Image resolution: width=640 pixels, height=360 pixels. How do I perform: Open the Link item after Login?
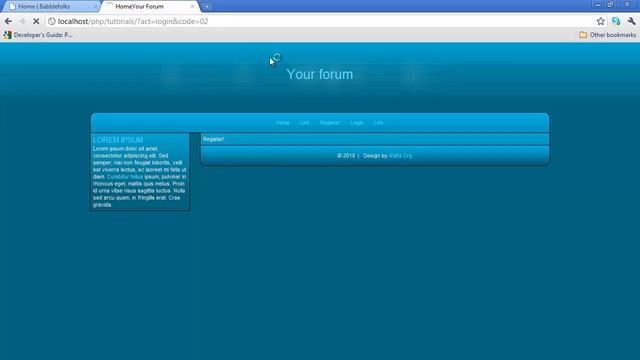click(x=378, y=123)
